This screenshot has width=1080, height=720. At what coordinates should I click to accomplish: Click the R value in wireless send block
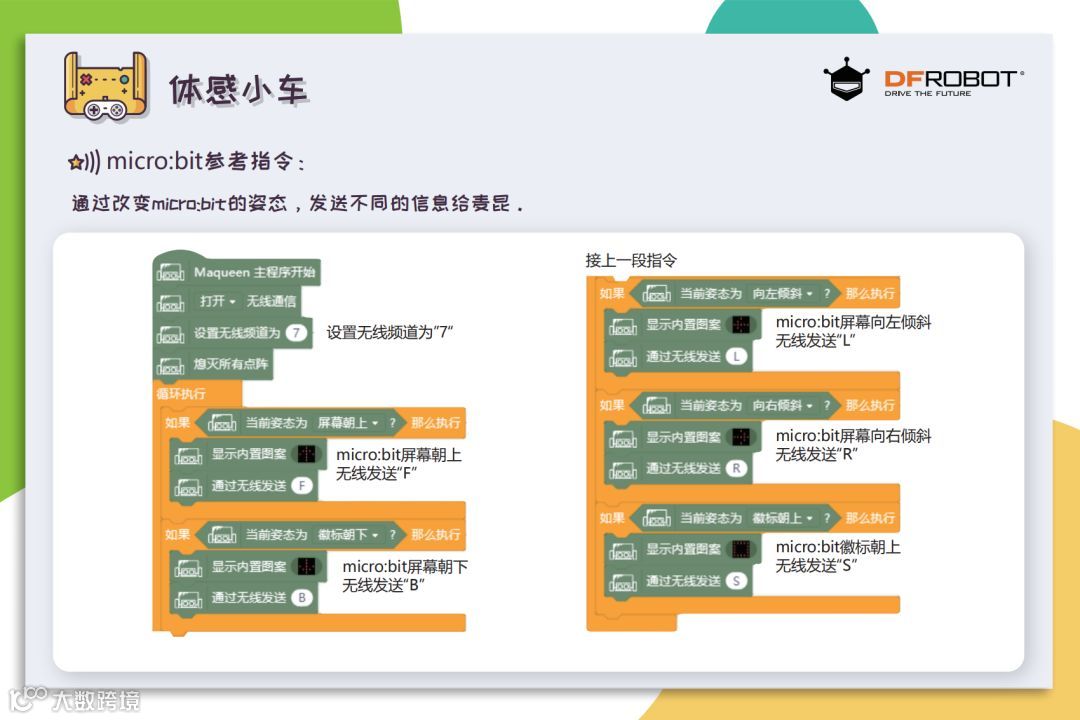736,469
